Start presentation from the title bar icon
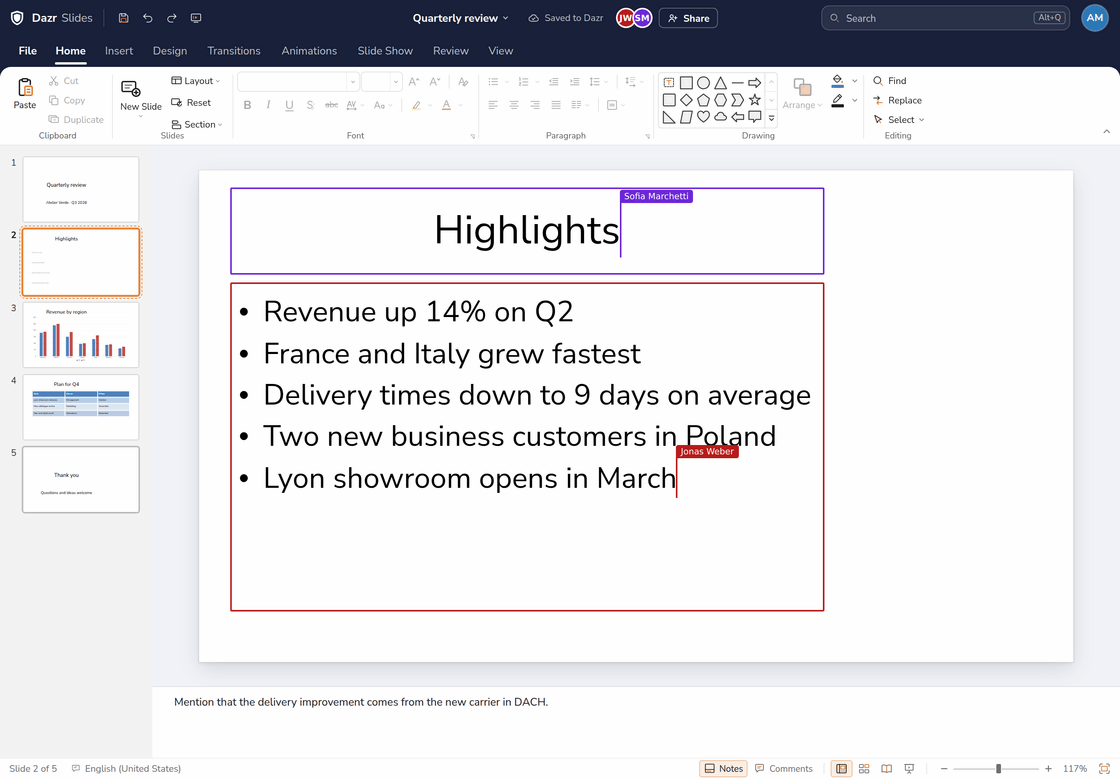1120x778 pixels. 196,18
